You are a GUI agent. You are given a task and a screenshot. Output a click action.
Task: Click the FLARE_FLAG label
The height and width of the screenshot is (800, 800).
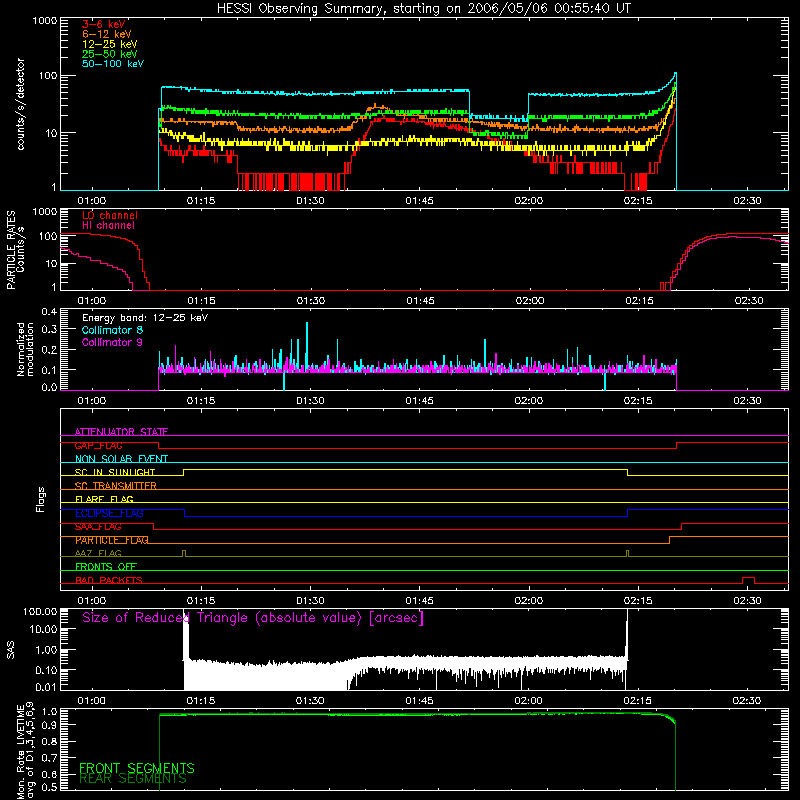[104, 499]
